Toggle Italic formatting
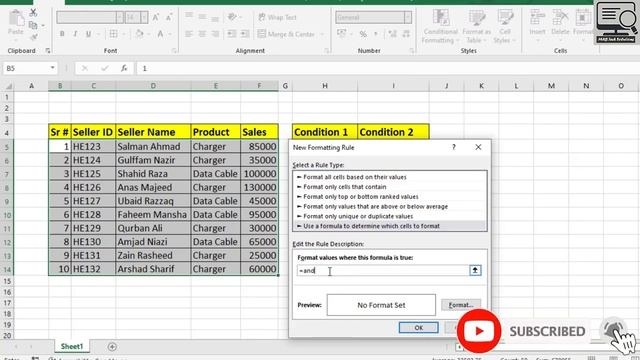The width and height of the screenshot is (640, 360). coord(75,34)
